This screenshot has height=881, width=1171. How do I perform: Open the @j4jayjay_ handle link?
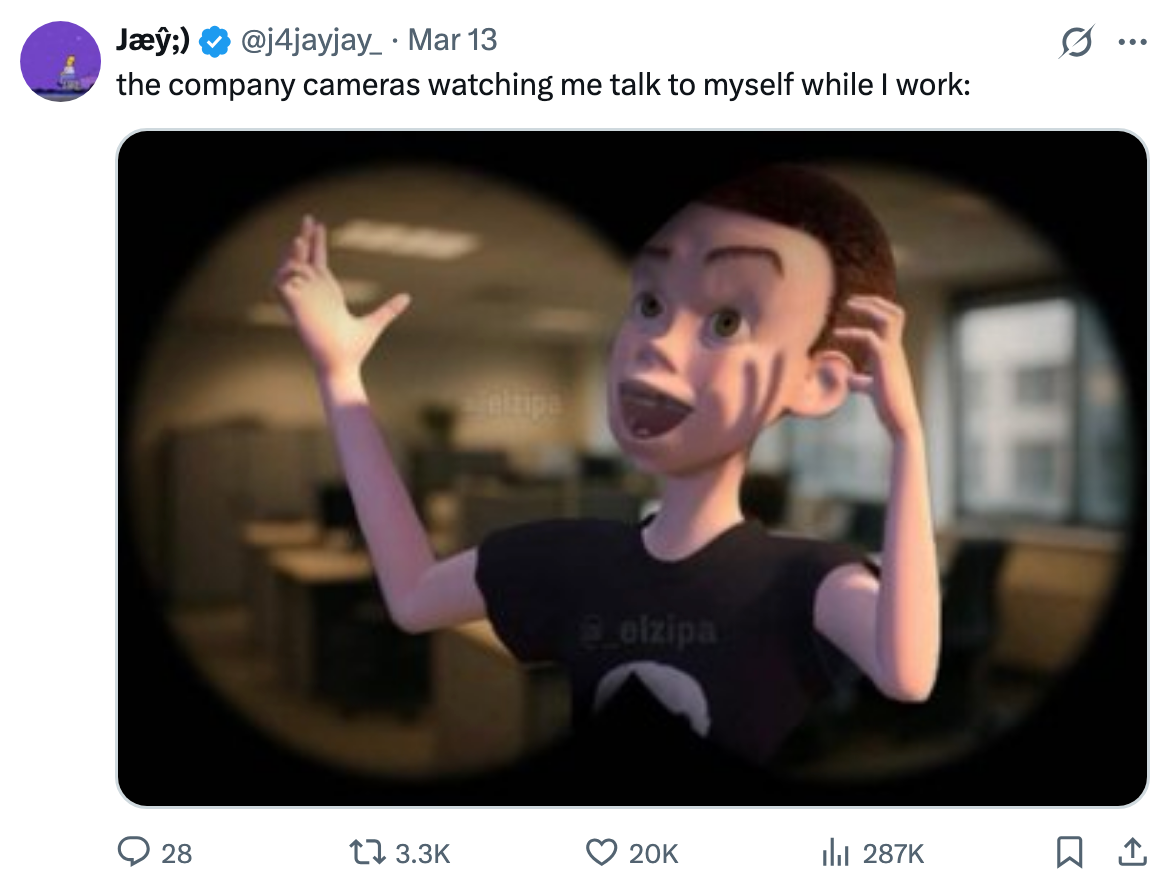pos(308,41)
